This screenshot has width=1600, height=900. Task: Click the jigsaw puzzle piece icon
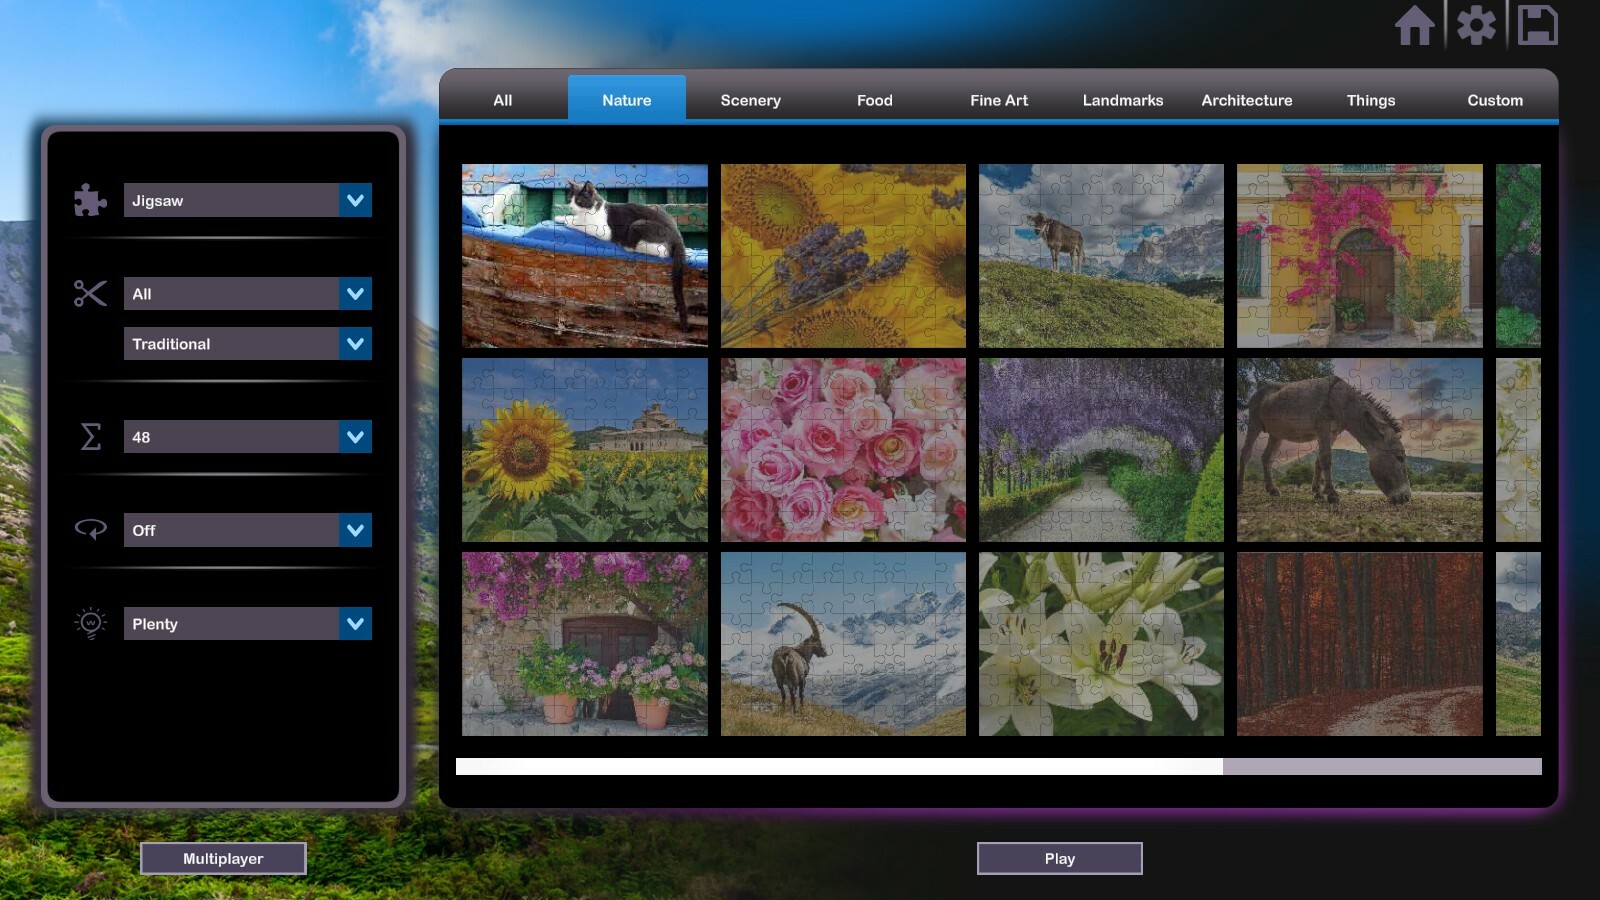coord(89,200)
